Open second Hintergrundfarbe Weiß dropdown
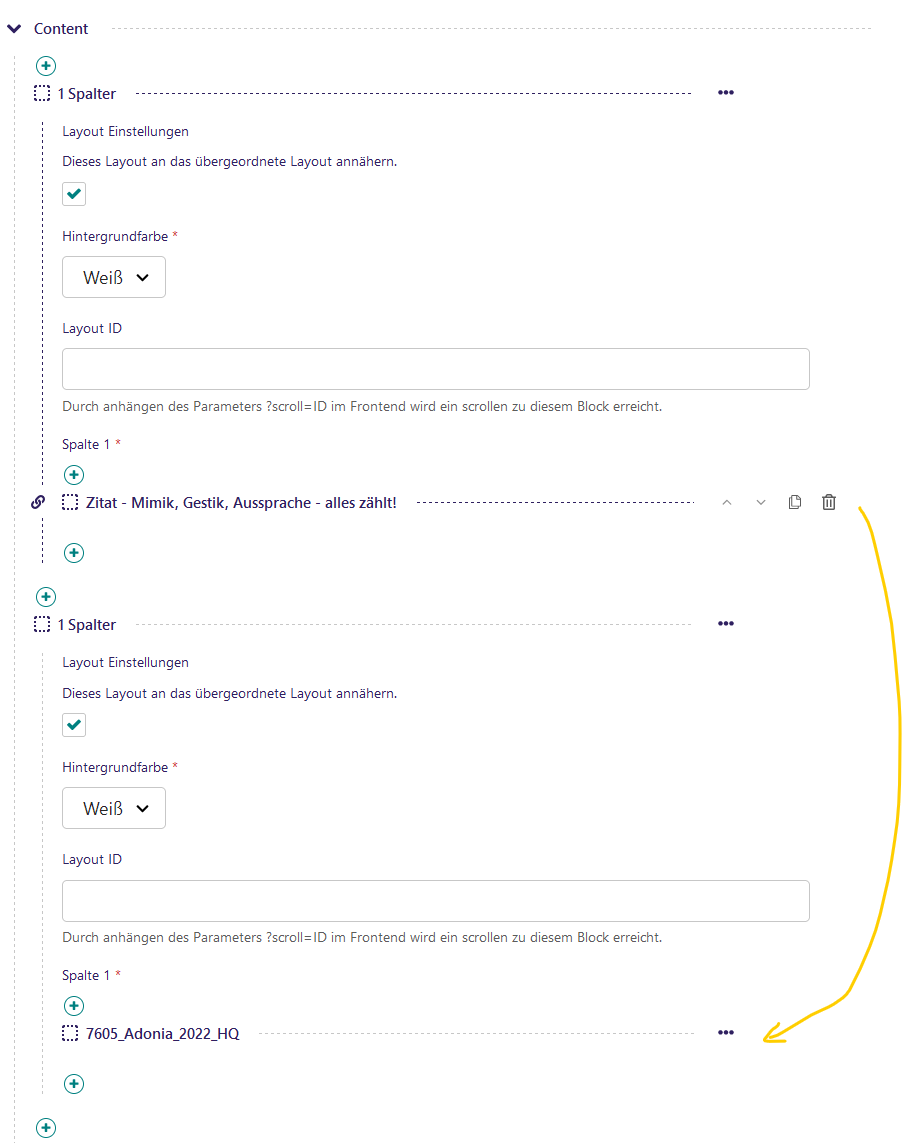Viewport: 903px width, 1143px height. [114, 808]
